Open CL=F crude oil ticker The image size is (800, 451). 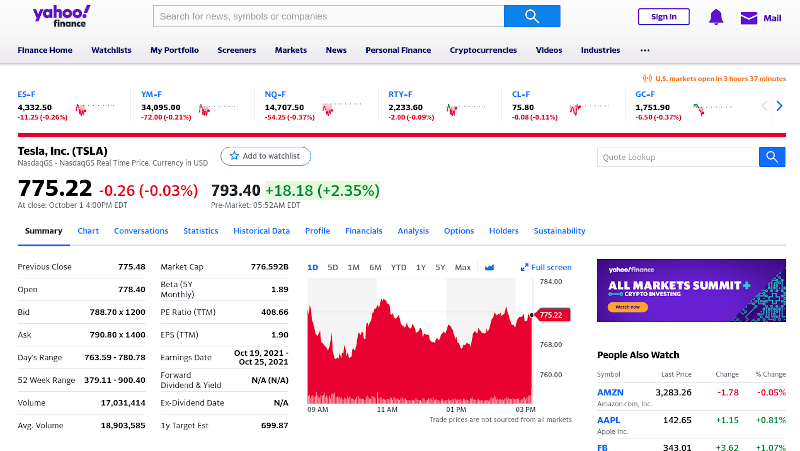click(x=521, y=94)
